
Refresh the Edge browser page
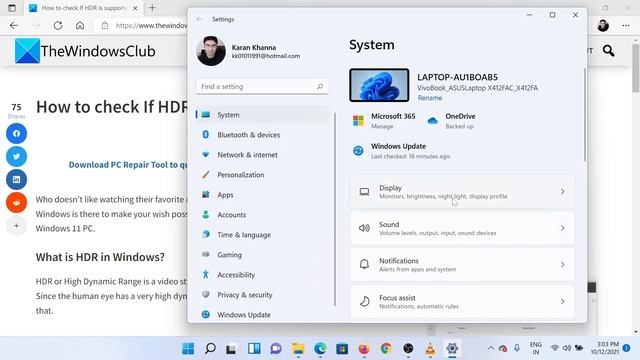[x=58, y=25]
